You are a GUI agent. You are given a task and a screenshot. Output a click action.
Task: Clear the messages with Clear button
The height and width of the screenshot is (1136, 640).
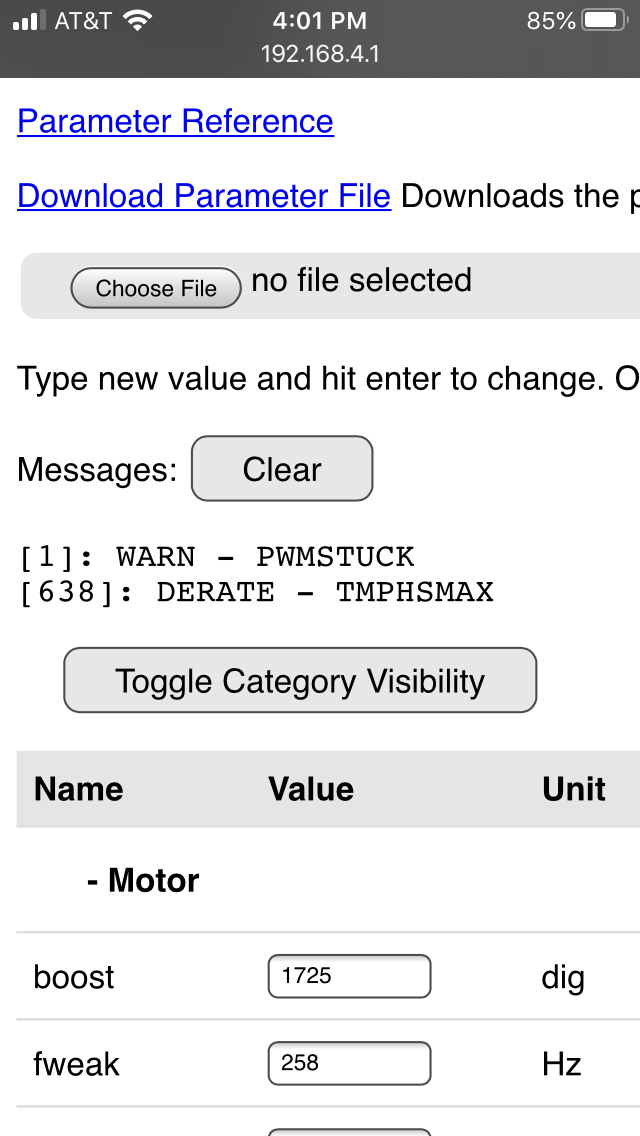point(281,469)
